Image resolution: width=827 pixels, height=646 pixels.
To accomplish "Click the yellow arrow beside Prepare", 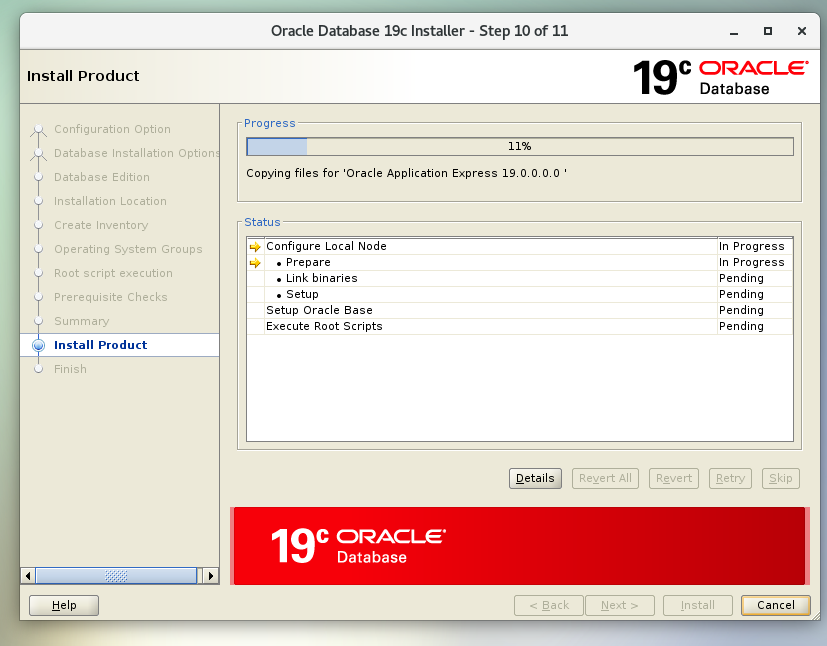I will coord(254,262).
